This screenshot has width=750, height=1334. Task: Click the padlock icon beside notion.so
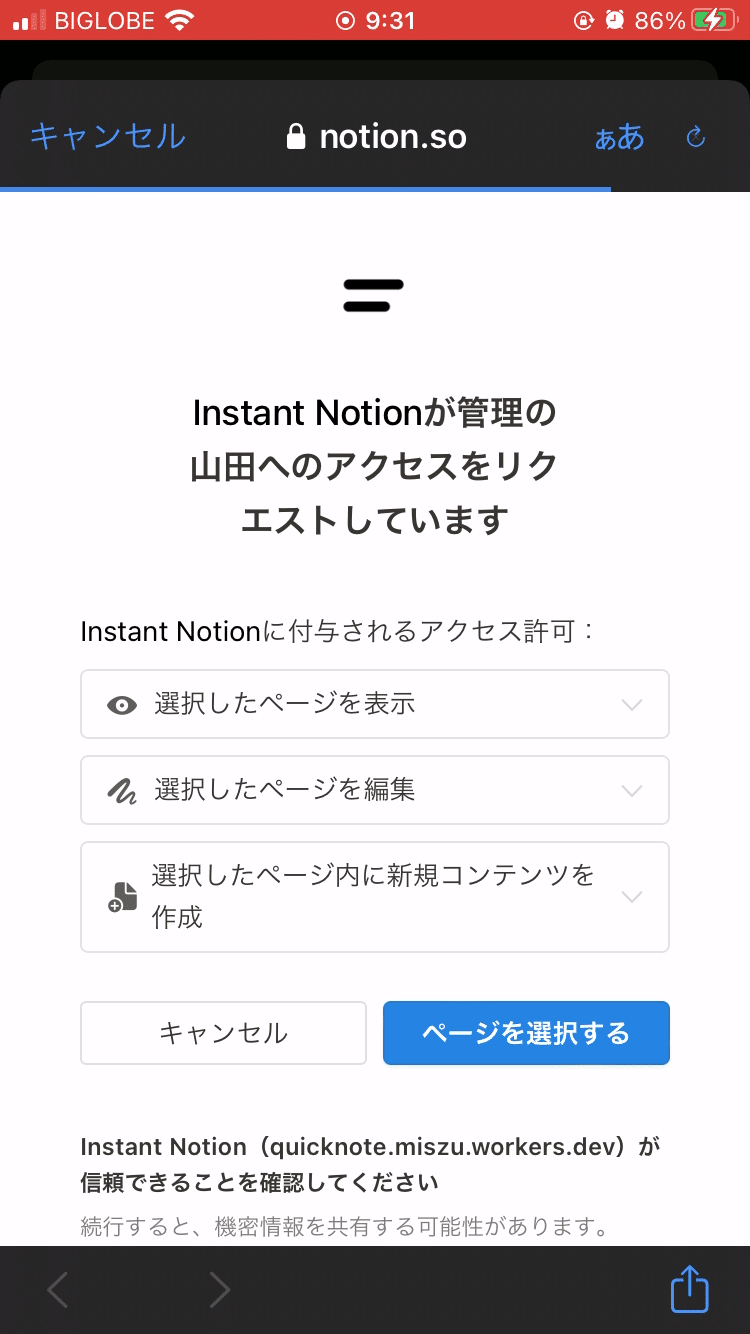(296, 136)
